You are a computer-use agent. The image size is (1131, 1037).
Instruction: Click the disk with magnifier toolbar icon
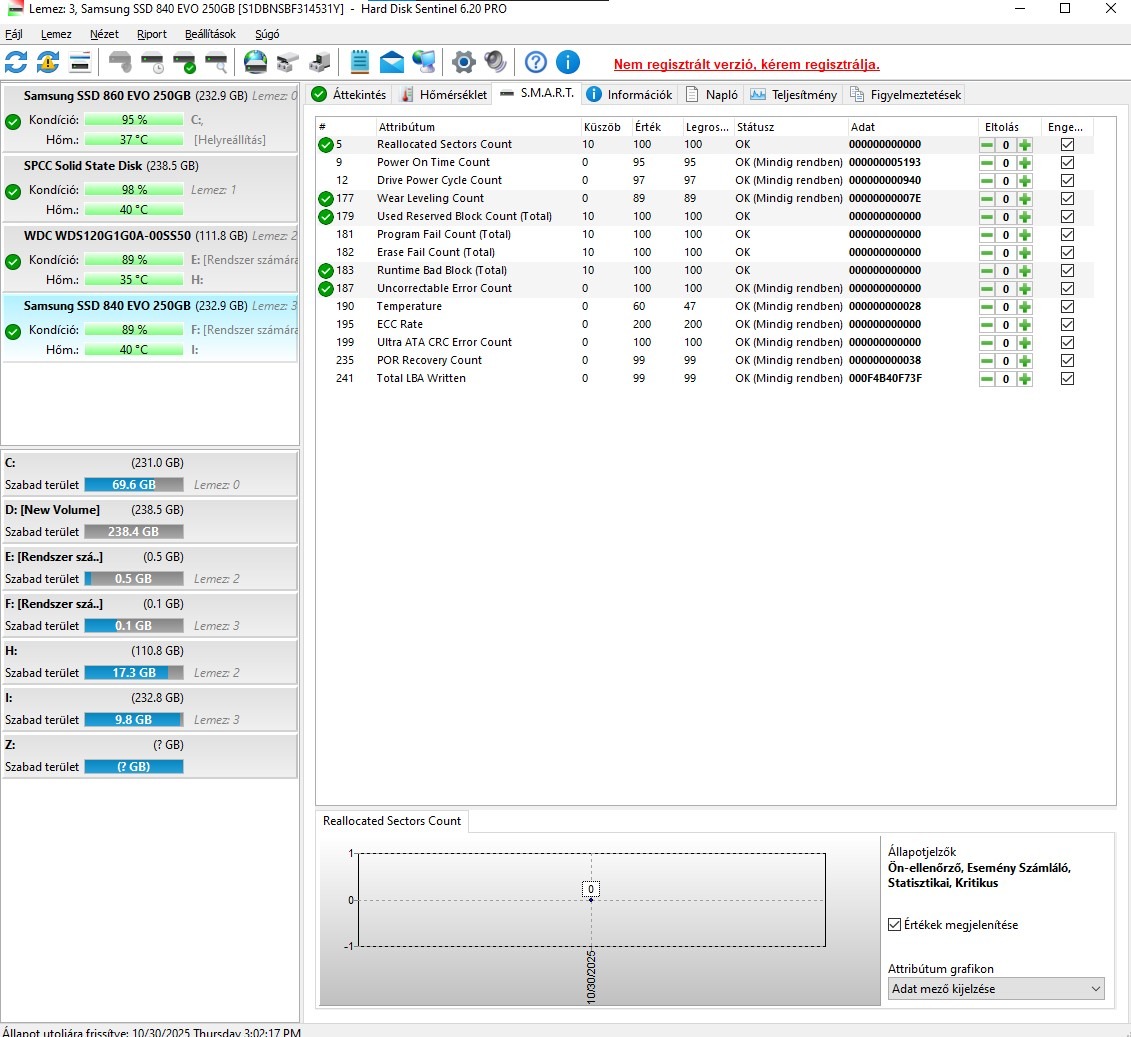[x=216, y=62]
